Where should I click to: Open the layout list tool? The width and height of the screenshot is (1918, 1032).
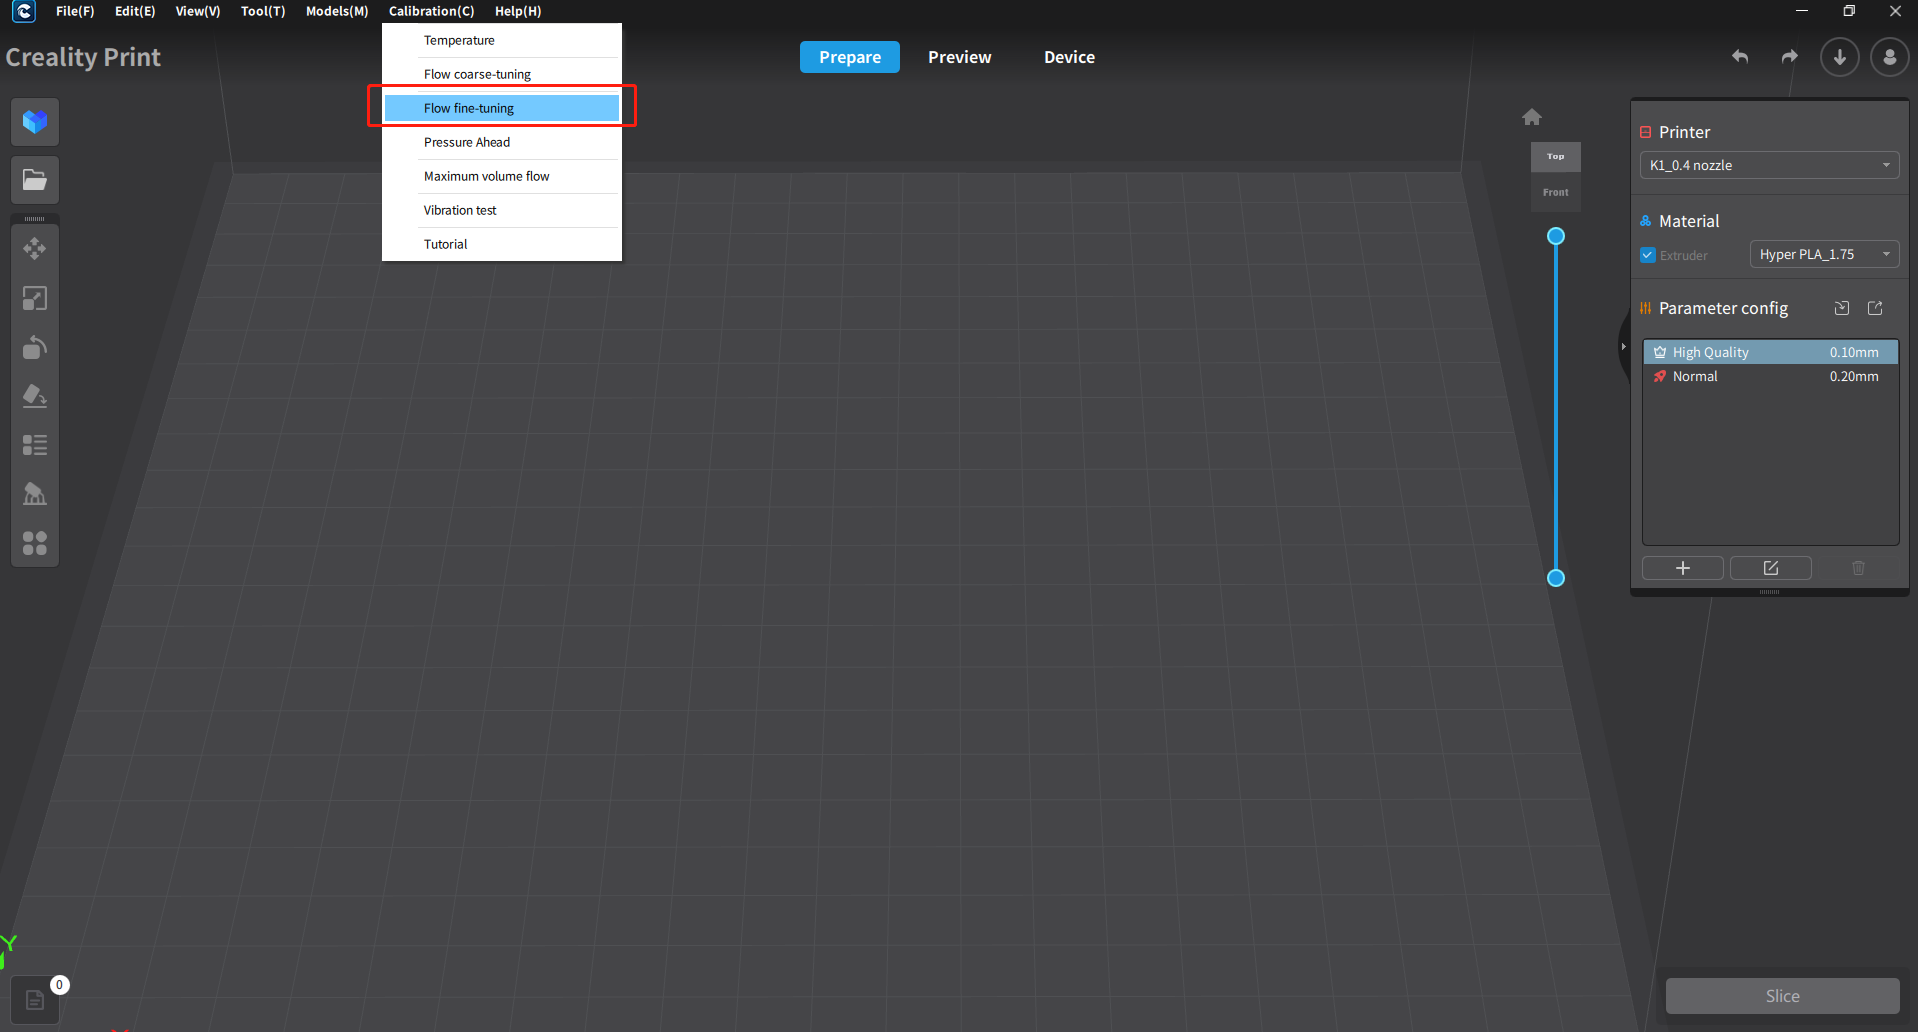coord(35,445)
